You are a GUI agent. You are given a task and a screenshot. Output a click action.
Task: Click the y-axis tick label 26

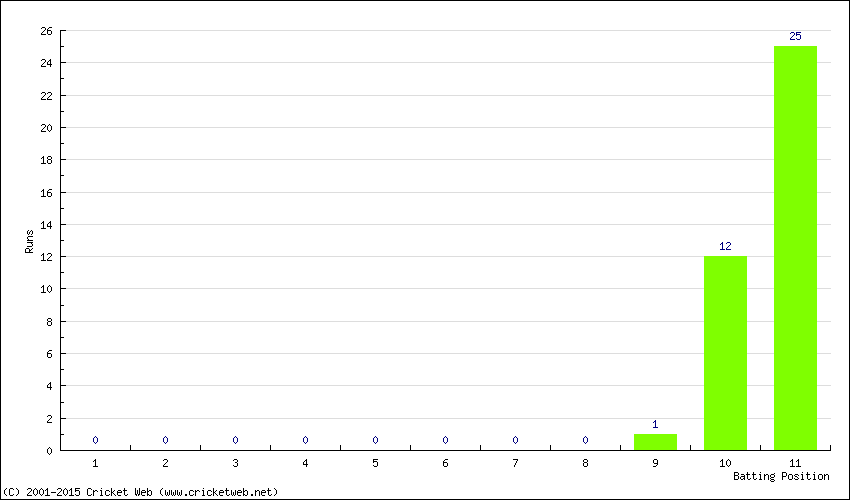(x=47, y=31)
